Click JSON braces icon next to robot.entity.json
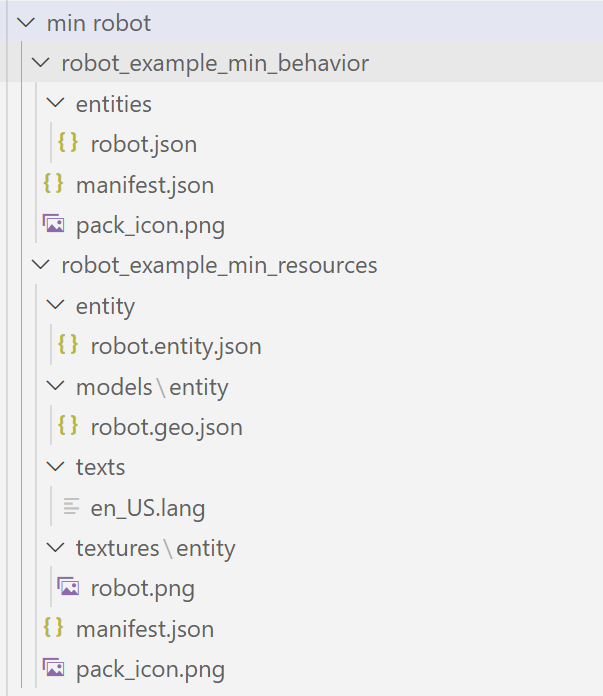 click(x=68, y=345)
